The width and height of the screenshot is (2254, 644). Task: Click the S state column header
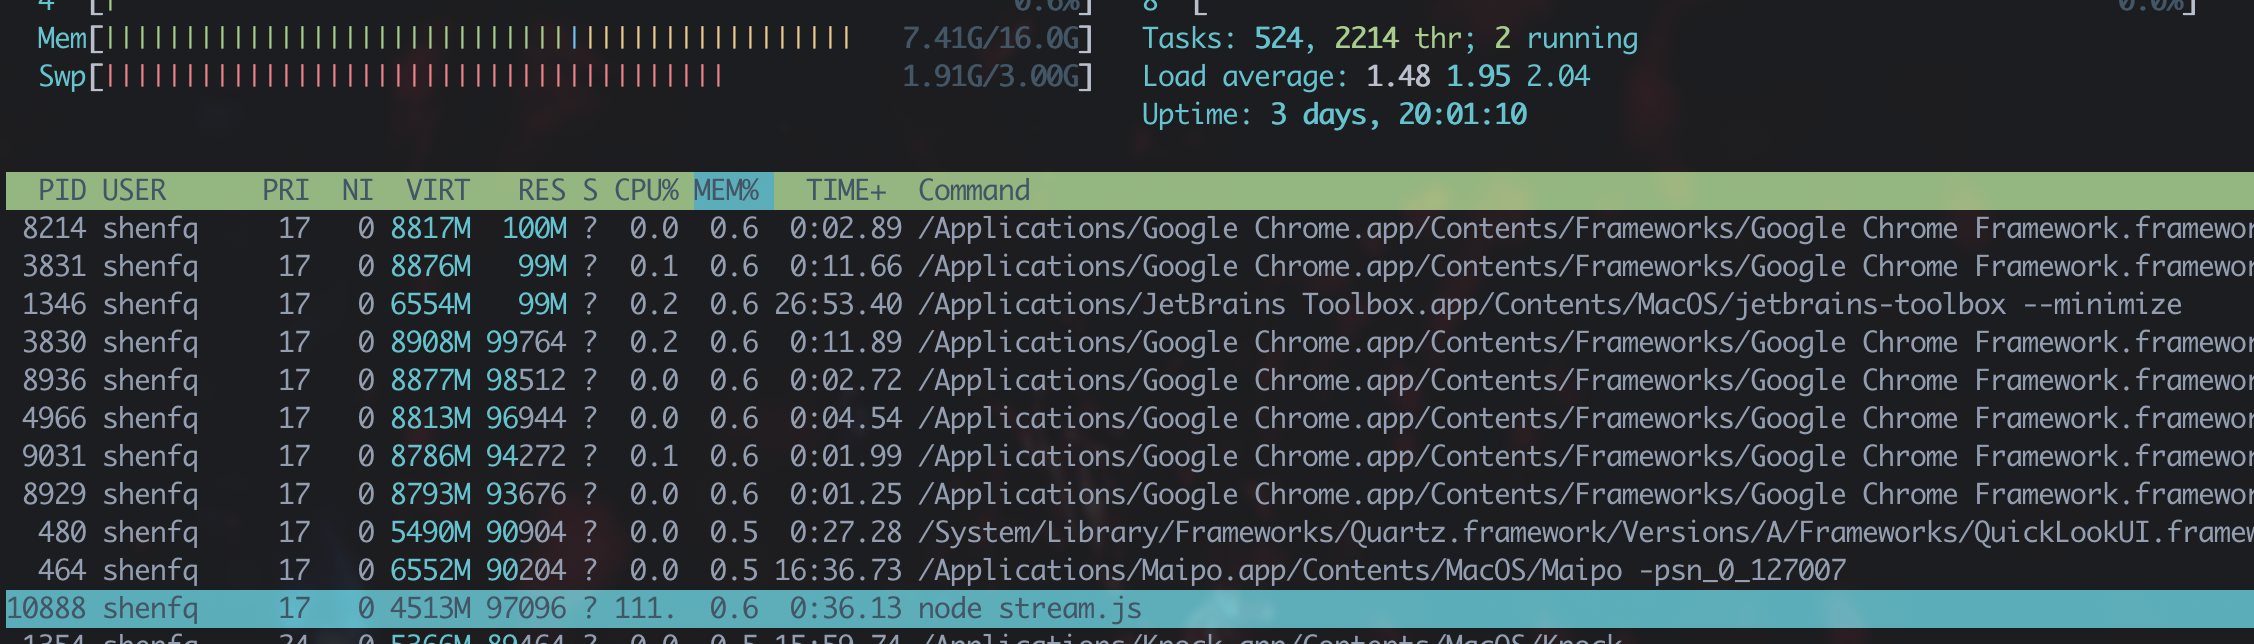click(590, 190)
